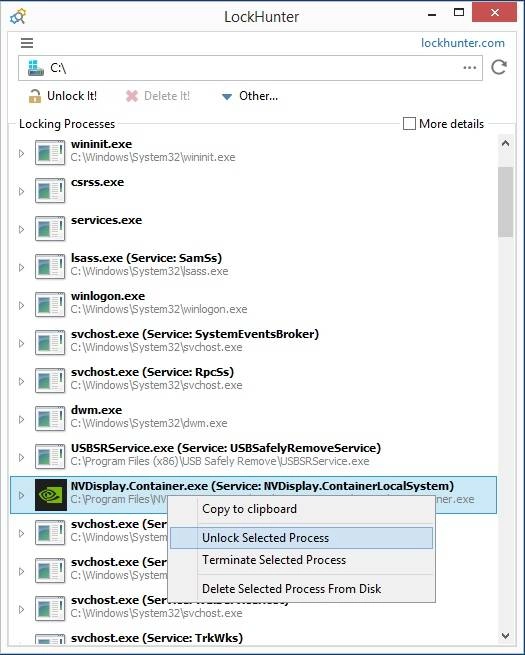Click the services.exe process icon
Screen dimensions: 525x655
point(50,228)
